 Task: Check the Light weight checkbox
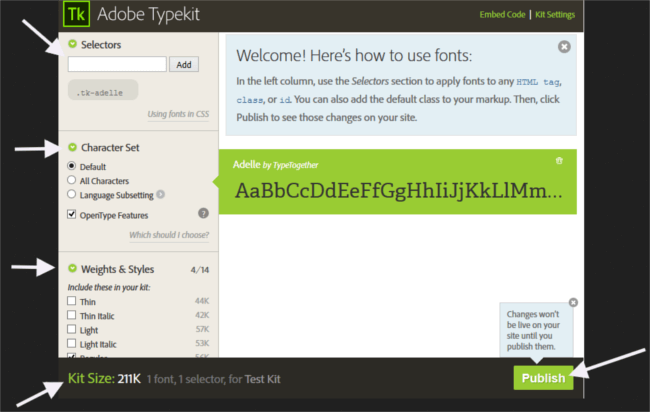pos(71,329)
